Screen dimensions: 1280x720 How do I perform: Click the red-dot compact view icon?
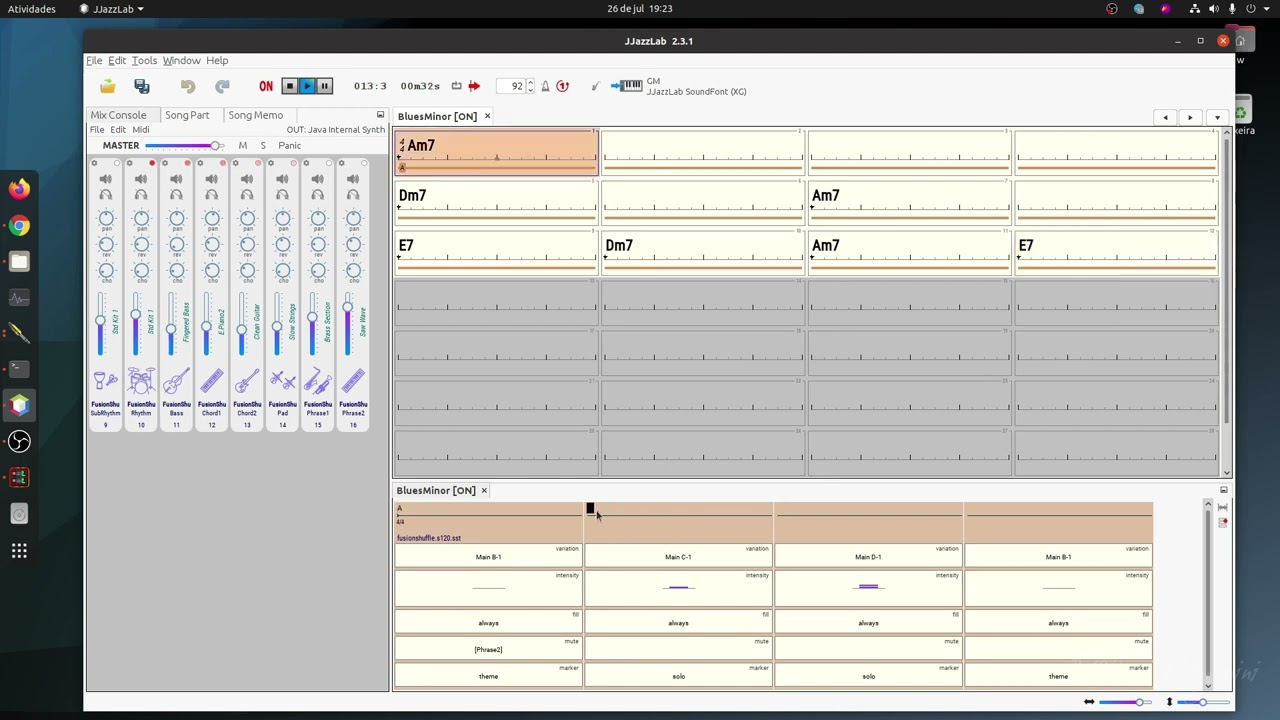(x=1222, y=523)
